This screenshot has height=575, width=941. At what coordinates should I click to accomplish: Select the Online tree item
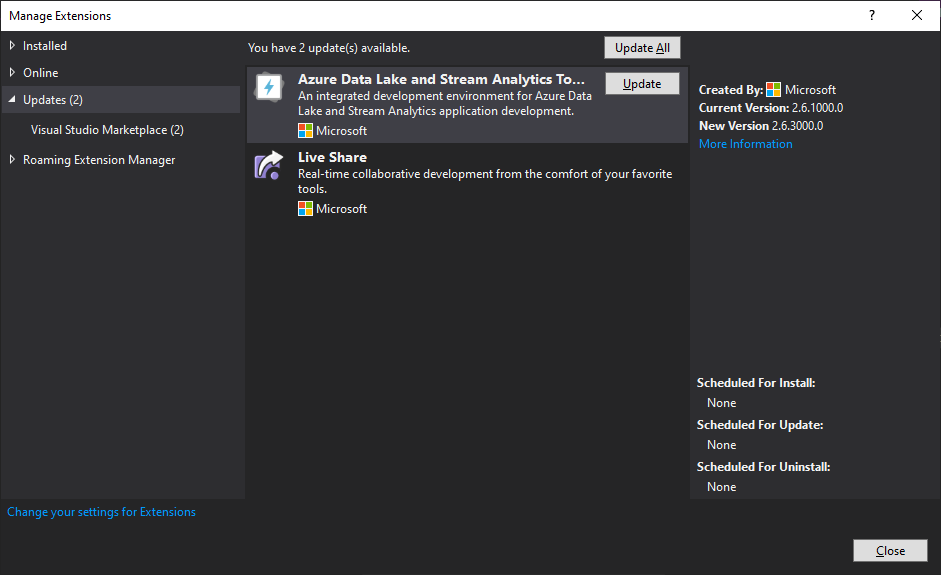(41, 73)
